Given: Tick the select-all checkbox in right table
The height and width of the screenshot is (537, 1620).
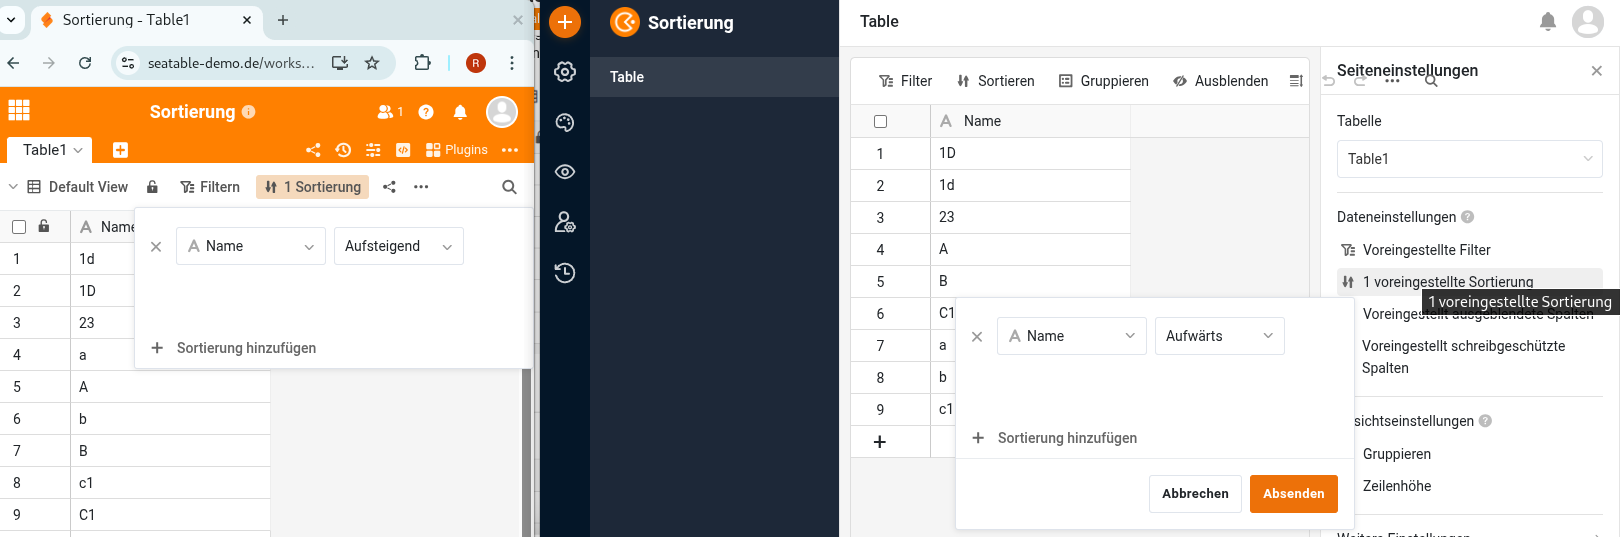Looking at the screenshot, I should 880,121.
